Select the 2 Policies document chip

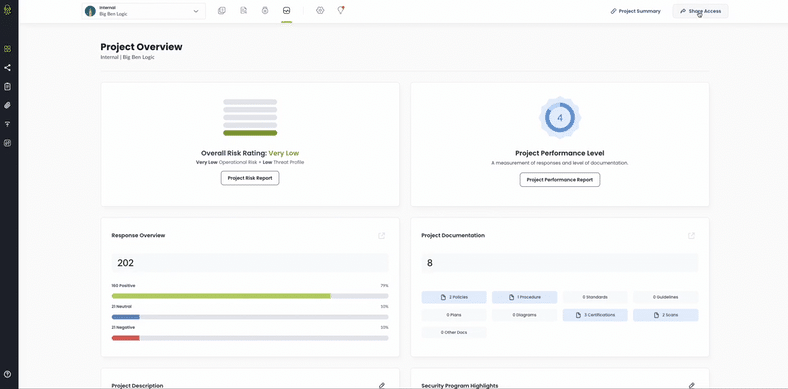pyautogui.click(x=454, y=297)
